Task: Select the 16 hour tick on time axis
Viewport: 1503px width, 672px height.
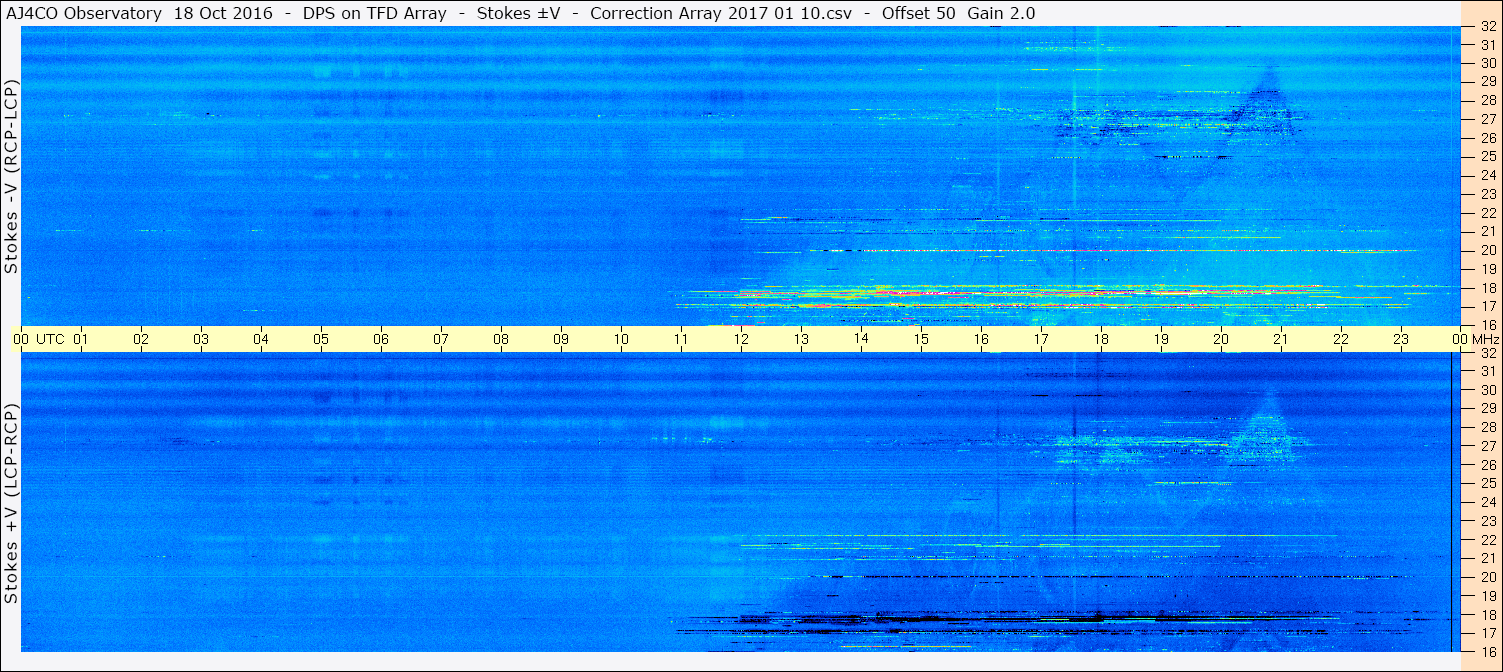Action: coord(981,339)
